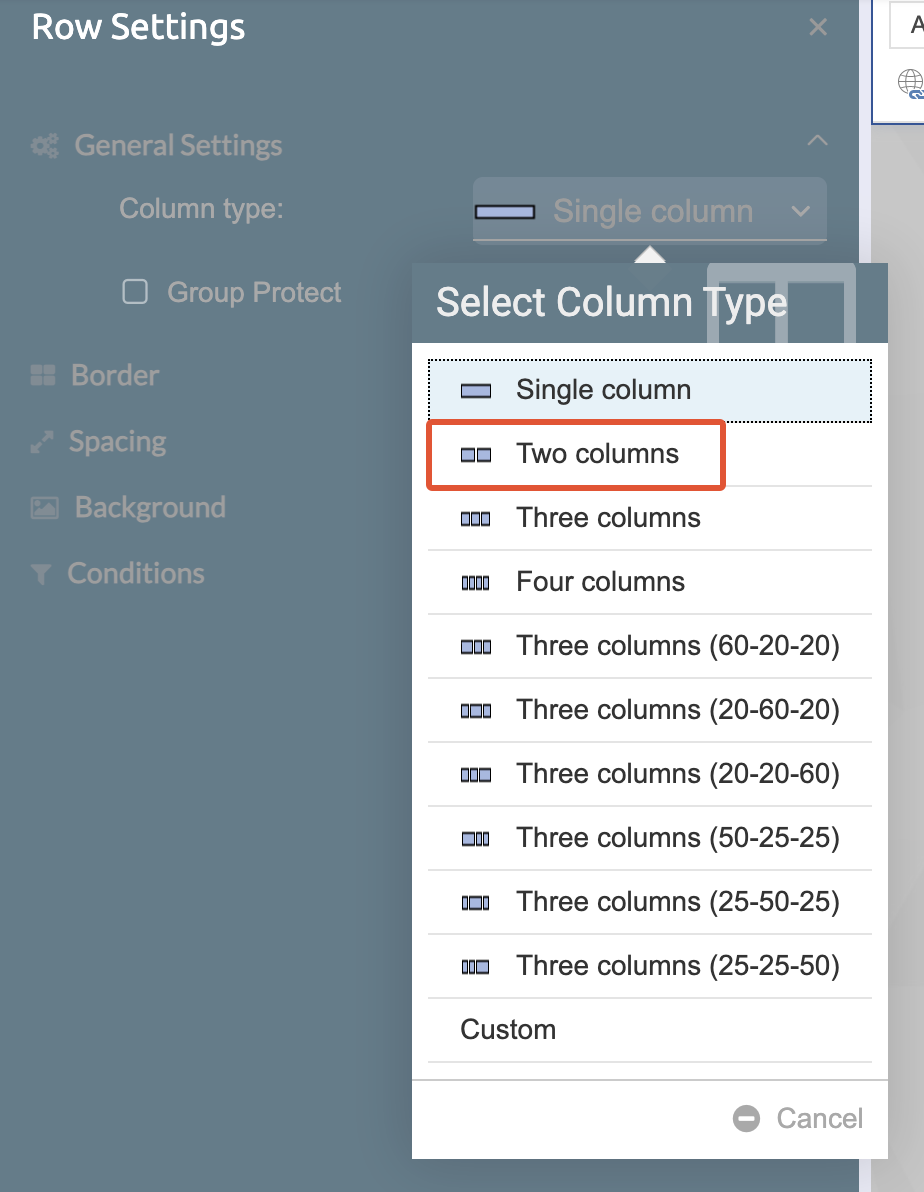
Task: Select the Custom column type
Action: [508, 1030]
